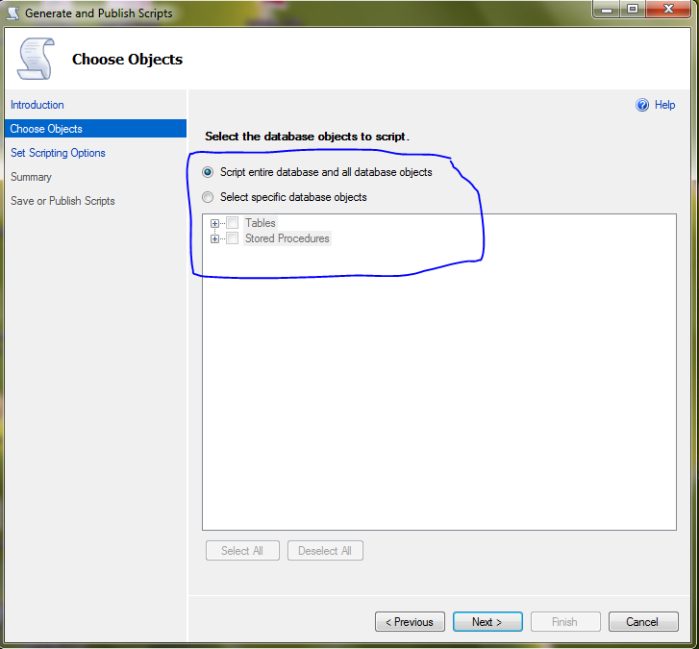
Task: Click the wizard icon in title bar
Action: coord(12,13)
